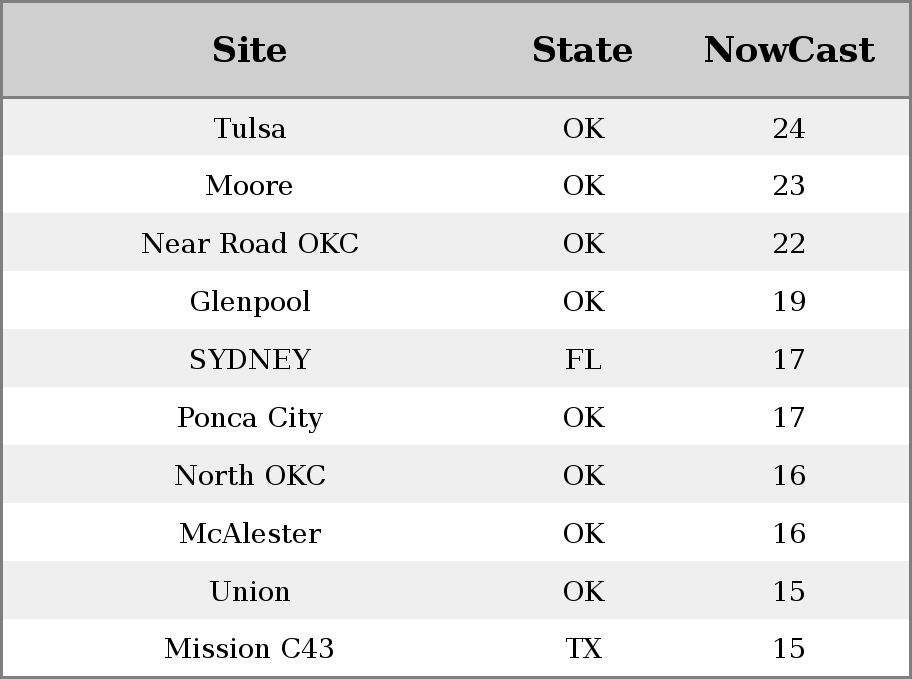912x679 pixels.
Task: Click the SYDNEY site entry
Action: point(250,359)
